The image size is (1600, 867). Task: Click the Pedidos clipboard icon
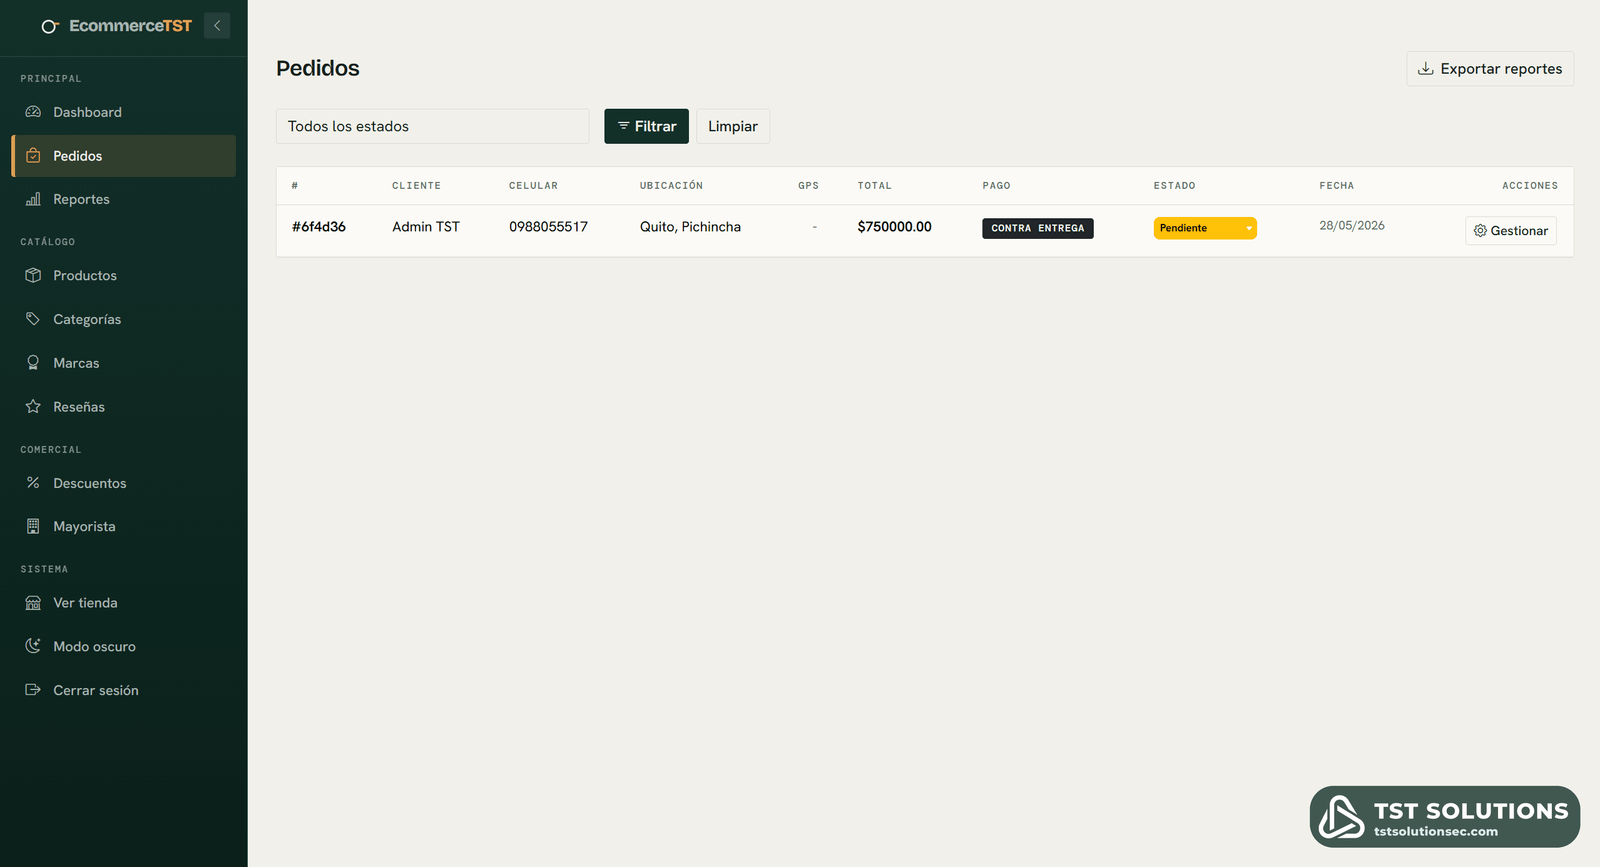click(33, 156)
